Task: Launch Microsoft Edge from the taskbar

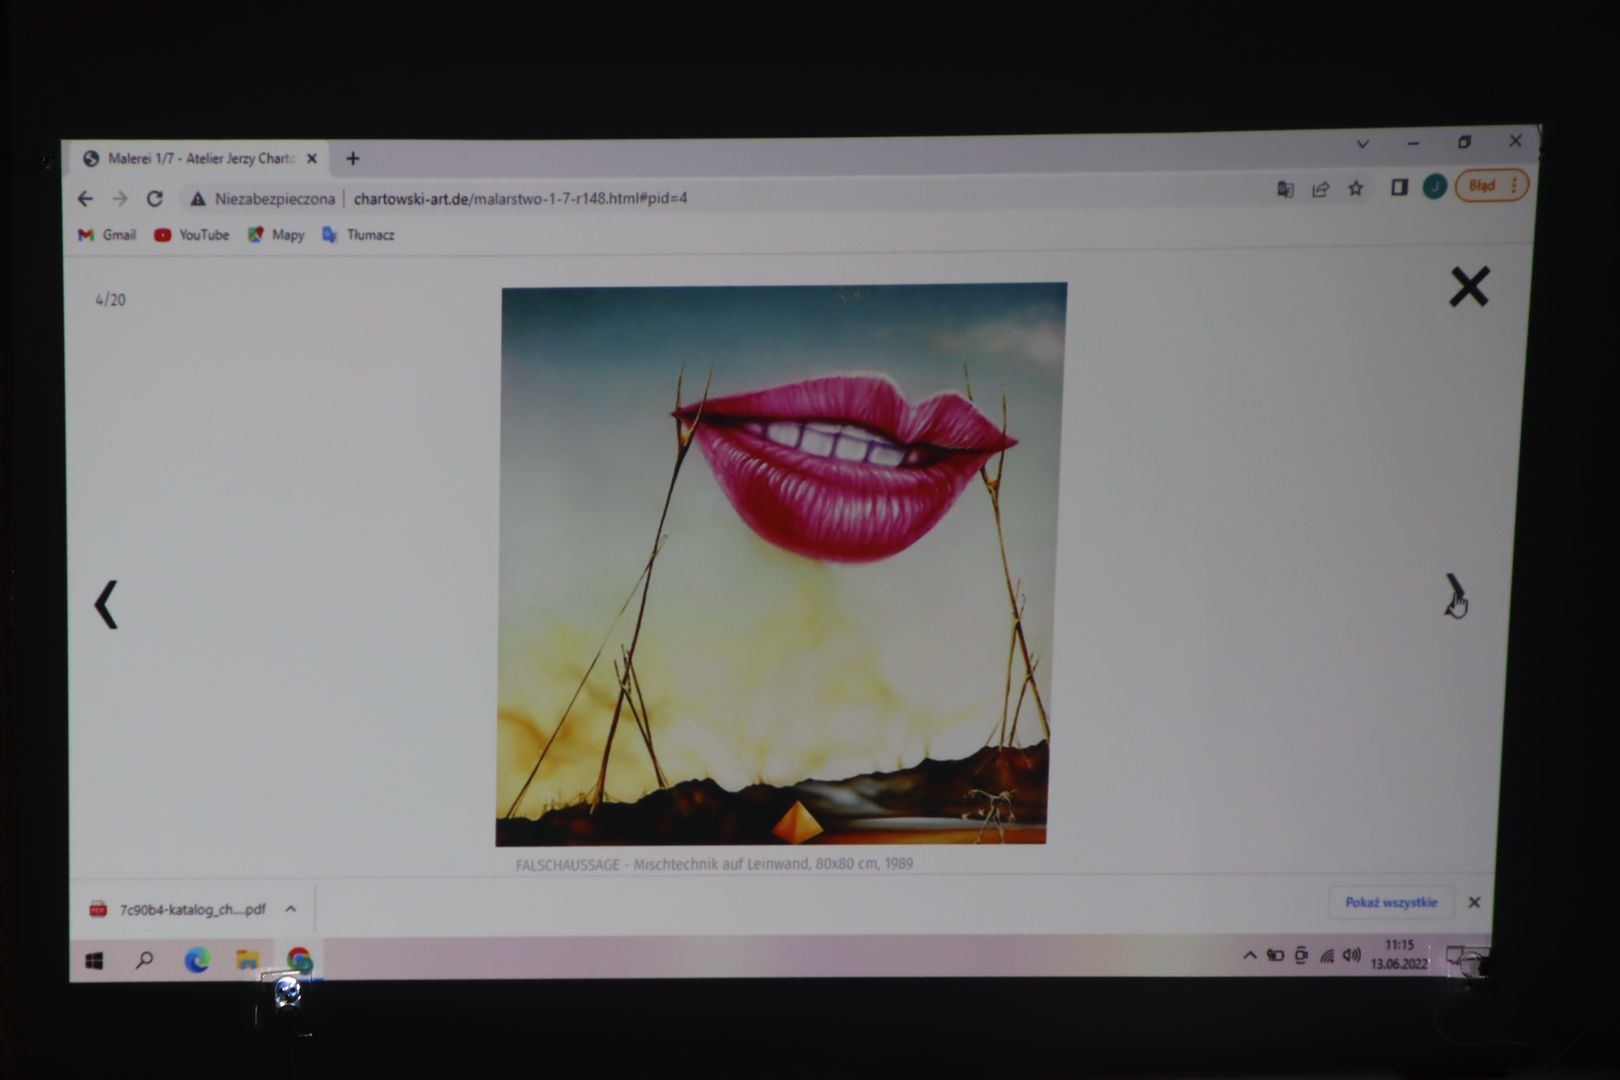Action: (197, 960)
